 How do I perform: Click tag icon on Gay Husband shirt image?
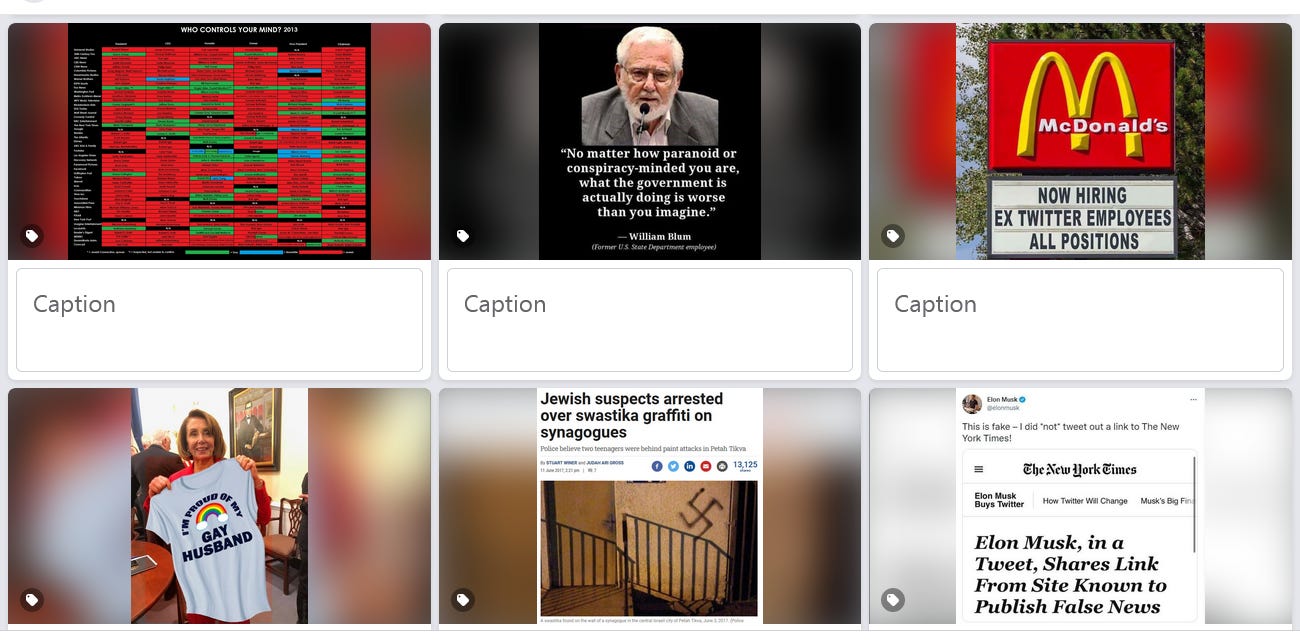click(x=32, y=600)
